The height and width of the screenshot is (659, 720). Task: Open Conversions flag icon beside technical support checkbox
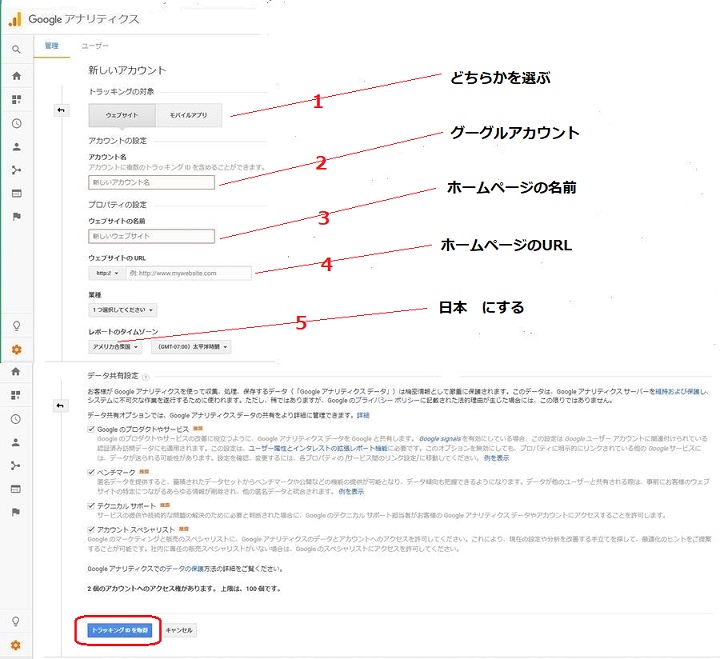[16, 512]
